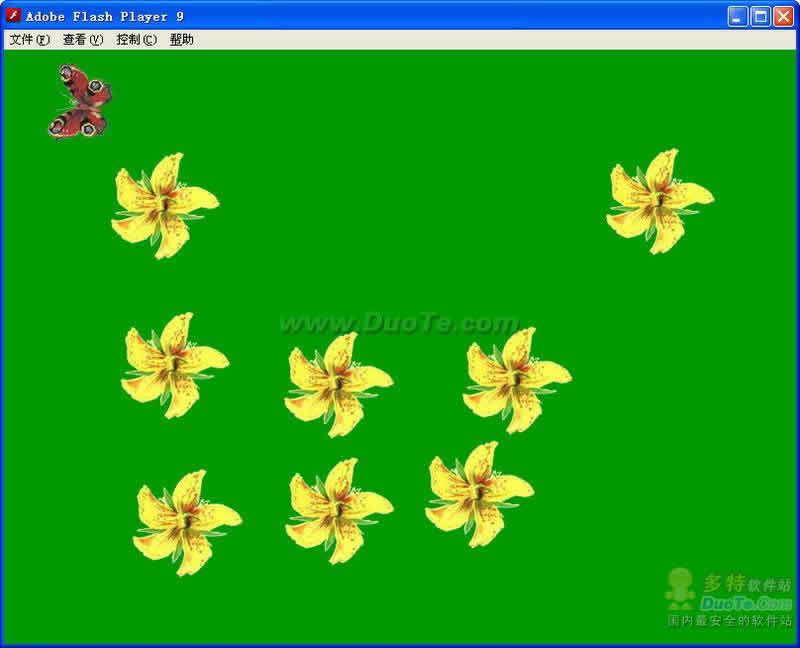Click the bottom-center lily flower
Viewport: 800px width, 648px height.
[x=339, y=511]
